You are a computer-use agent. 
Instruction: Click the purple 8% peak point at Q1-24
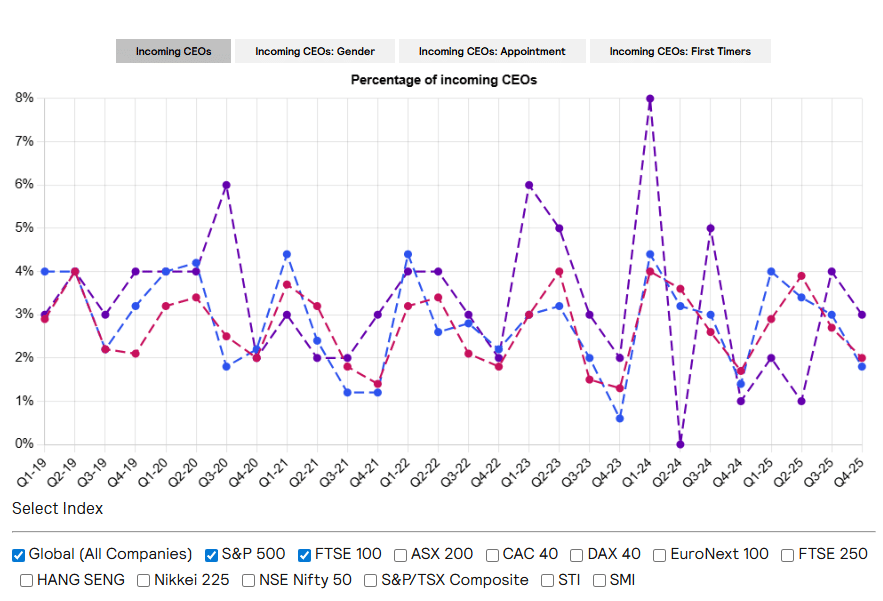[650, 99]
